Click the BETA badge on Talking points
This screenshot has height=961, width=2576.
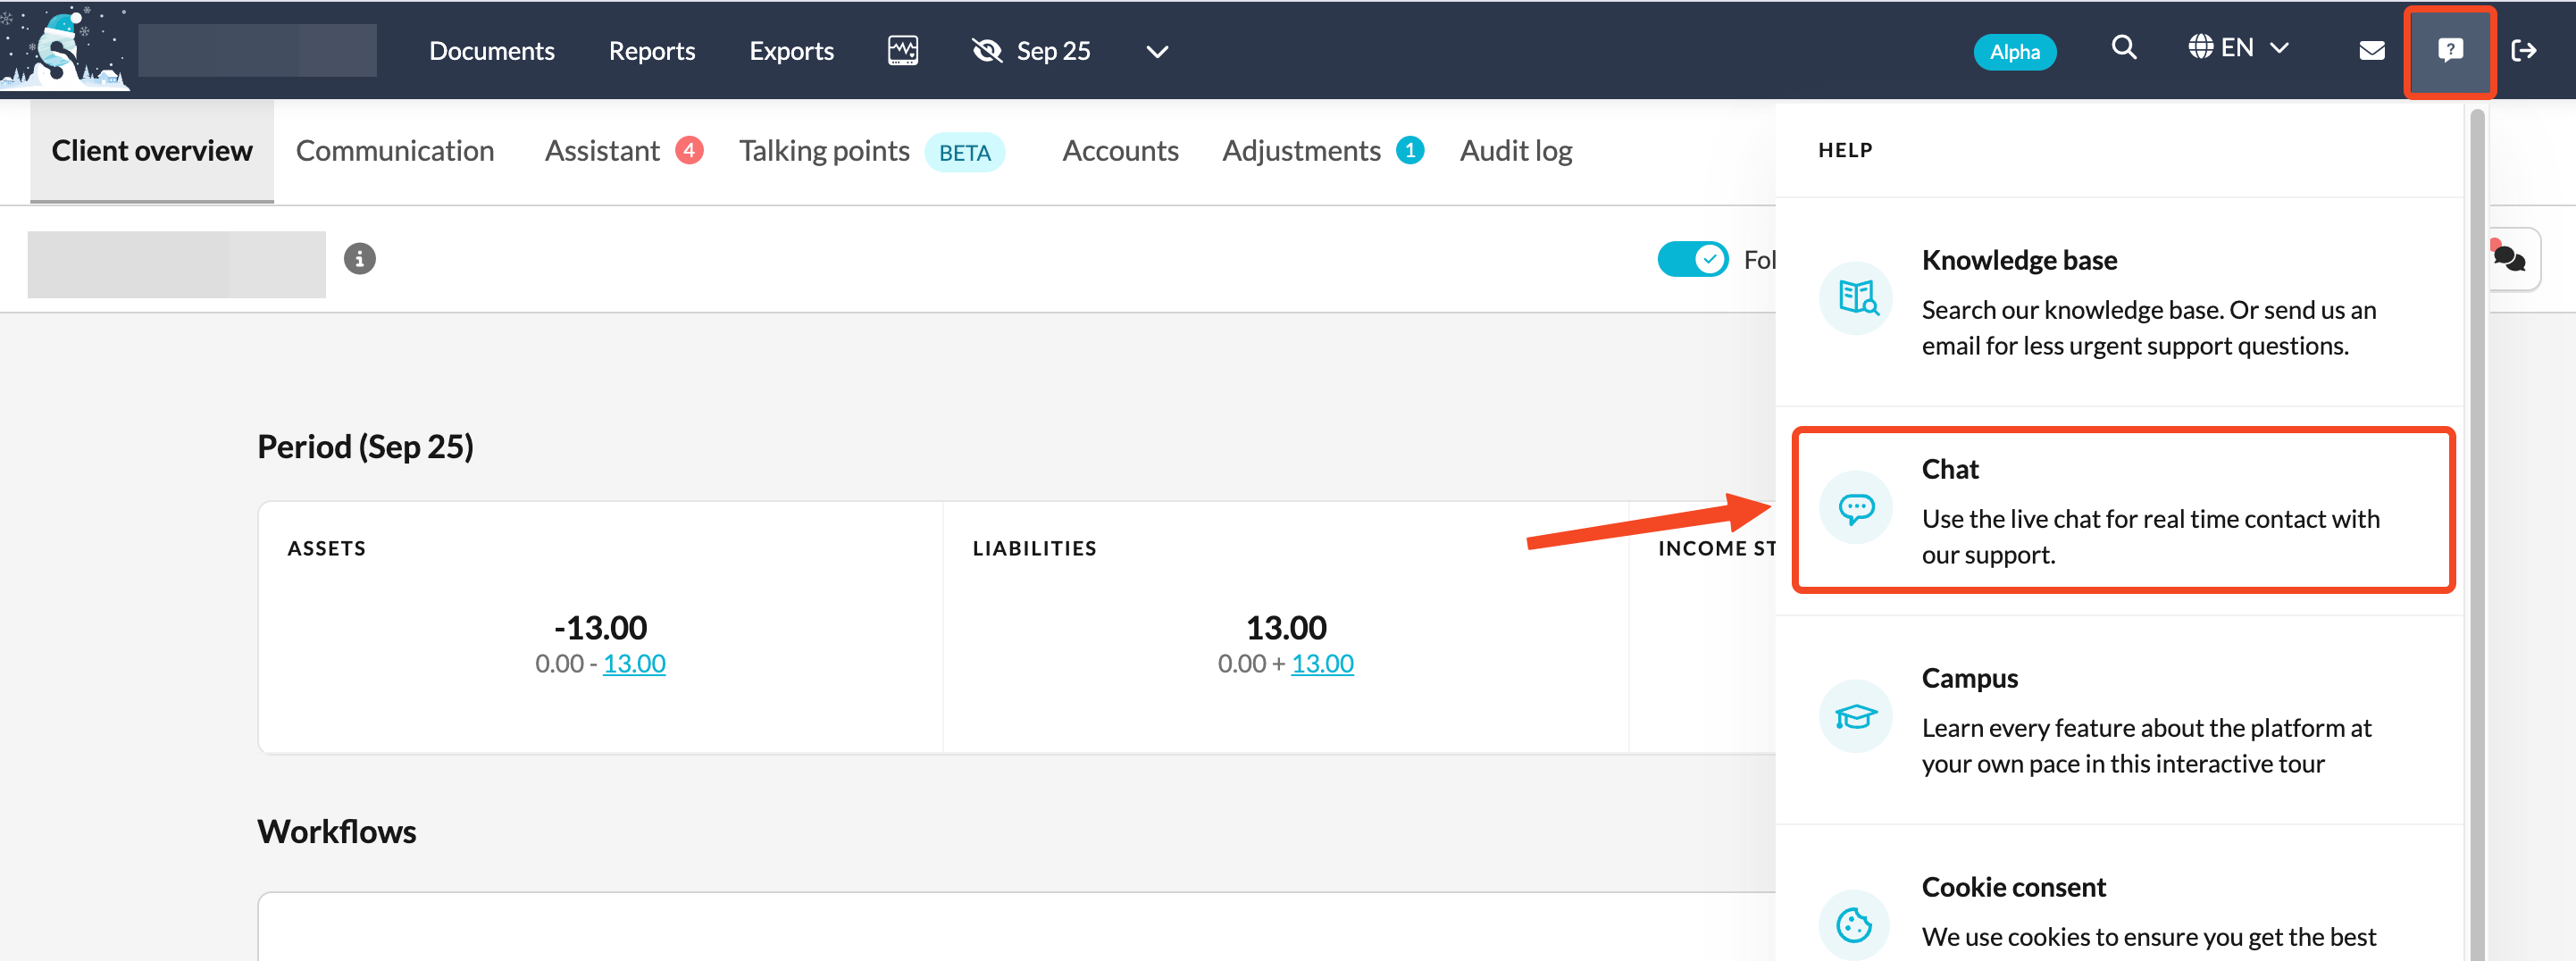(964, 152)
